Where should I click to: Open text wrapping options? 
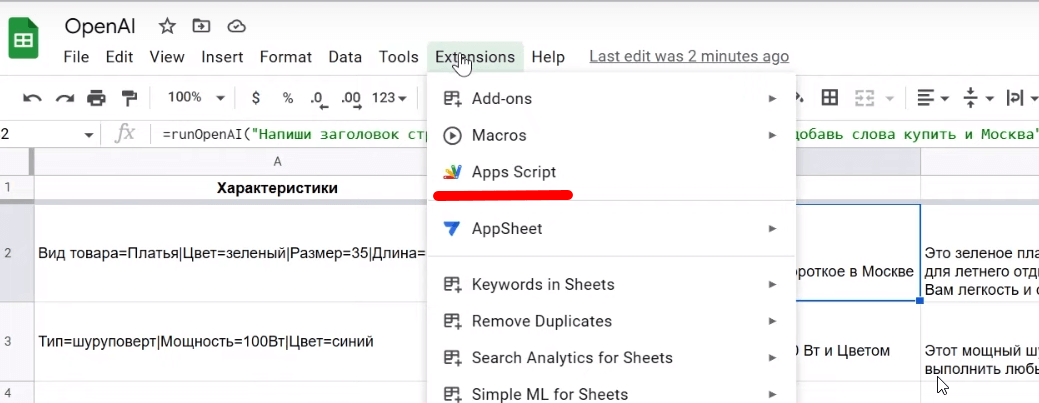coord(1022,98)
